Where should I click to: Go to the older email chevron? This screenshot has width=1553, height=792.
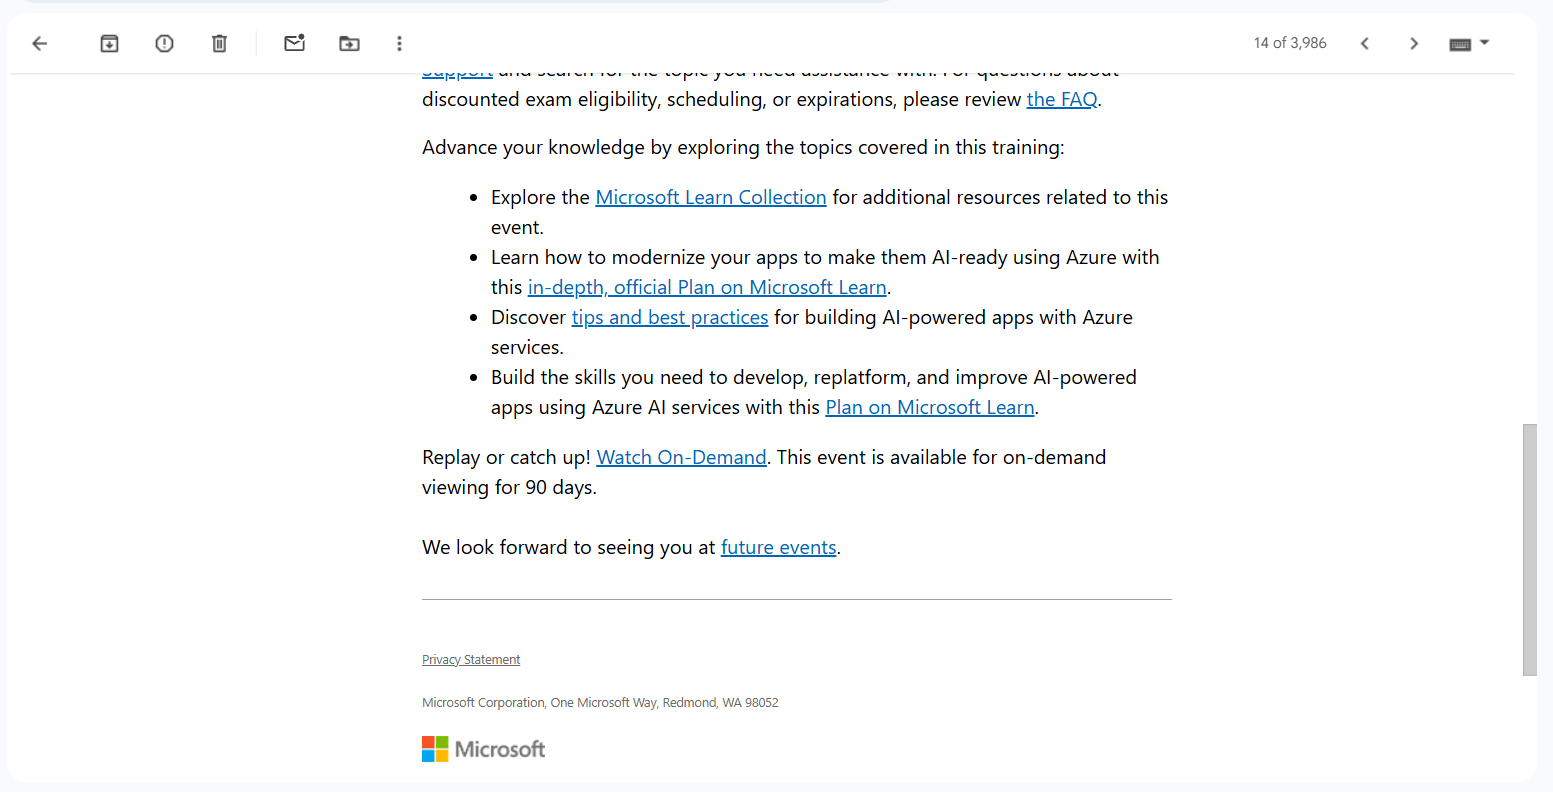tap(1414, 43)
